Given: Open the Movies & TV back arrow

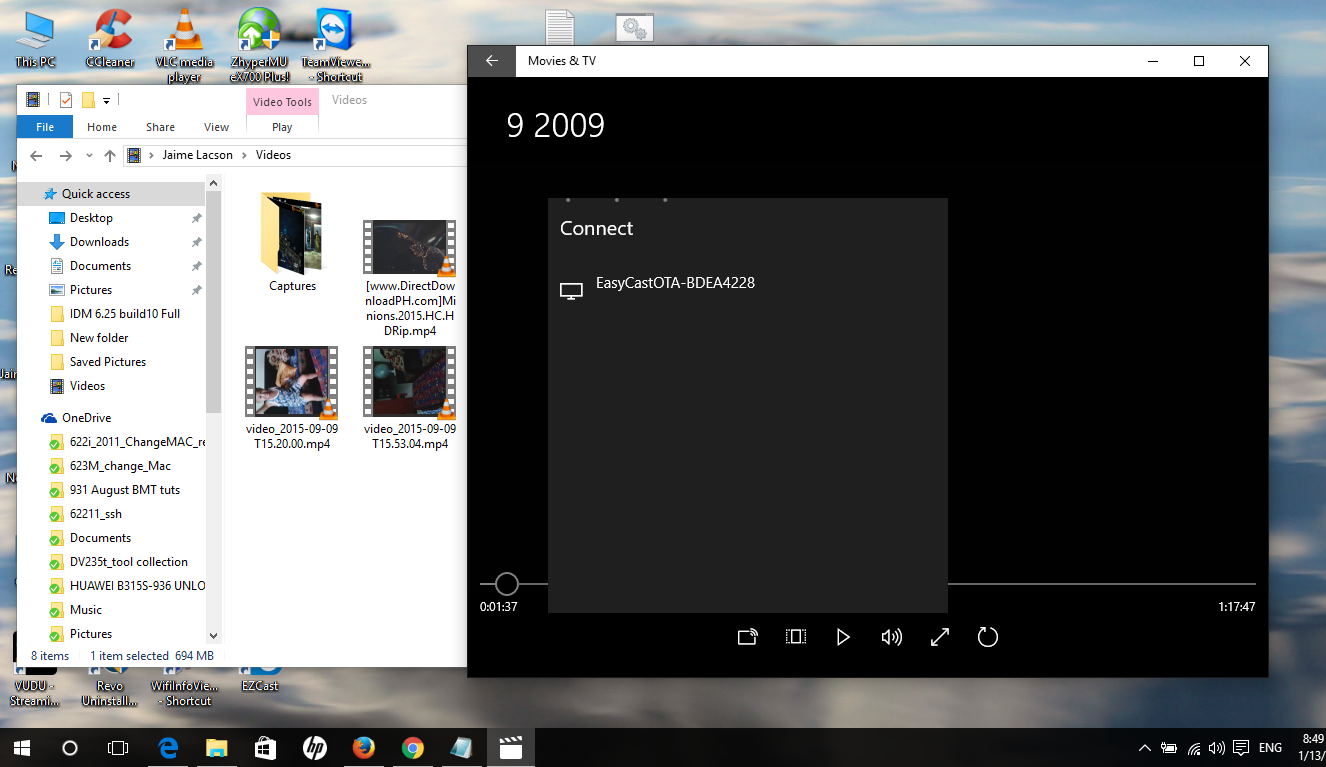Looking at the screenshot, I should click(491, 61).
